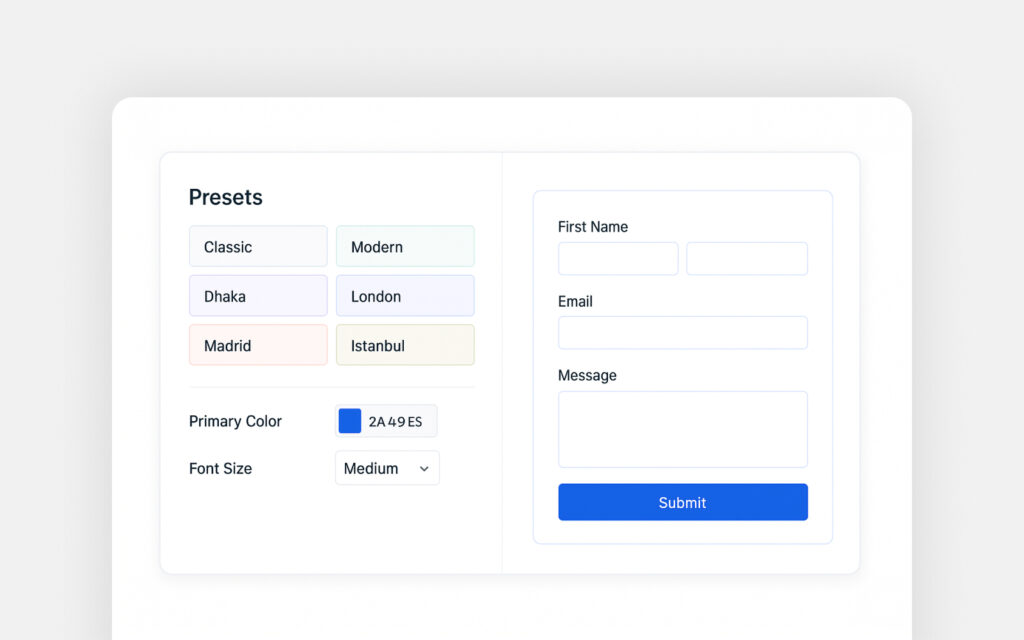Apply the Dhaka preset

click(x=258, y=296)
